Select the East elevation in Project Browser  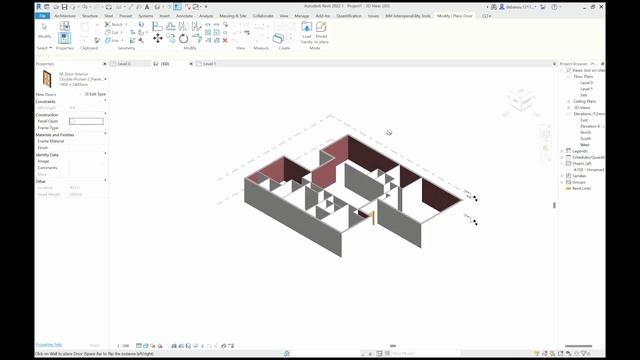[584, 120]
